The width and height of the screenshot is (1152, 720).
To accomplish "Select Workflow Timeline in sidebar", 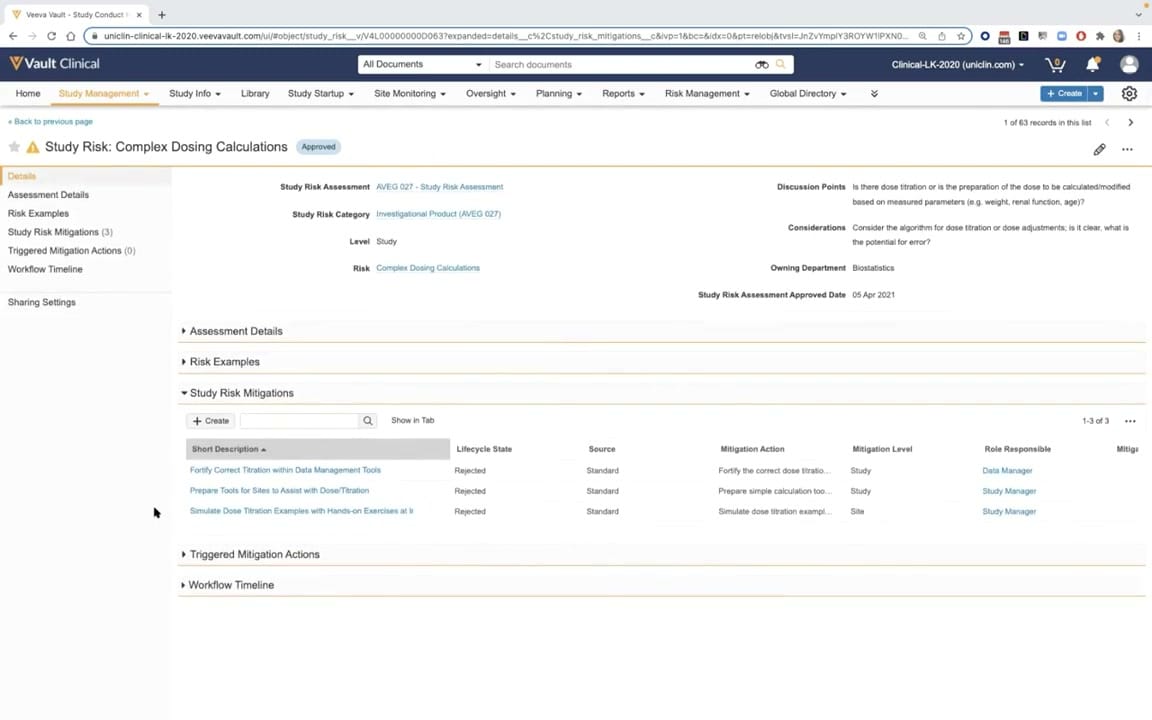I will 46,270.
